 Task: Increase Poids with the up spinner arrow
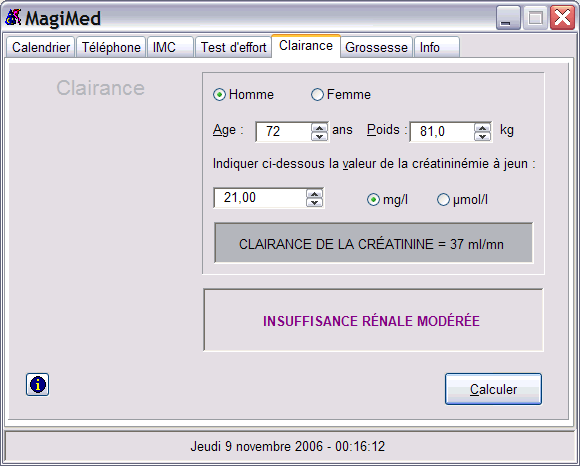click(x=482, y=128)
